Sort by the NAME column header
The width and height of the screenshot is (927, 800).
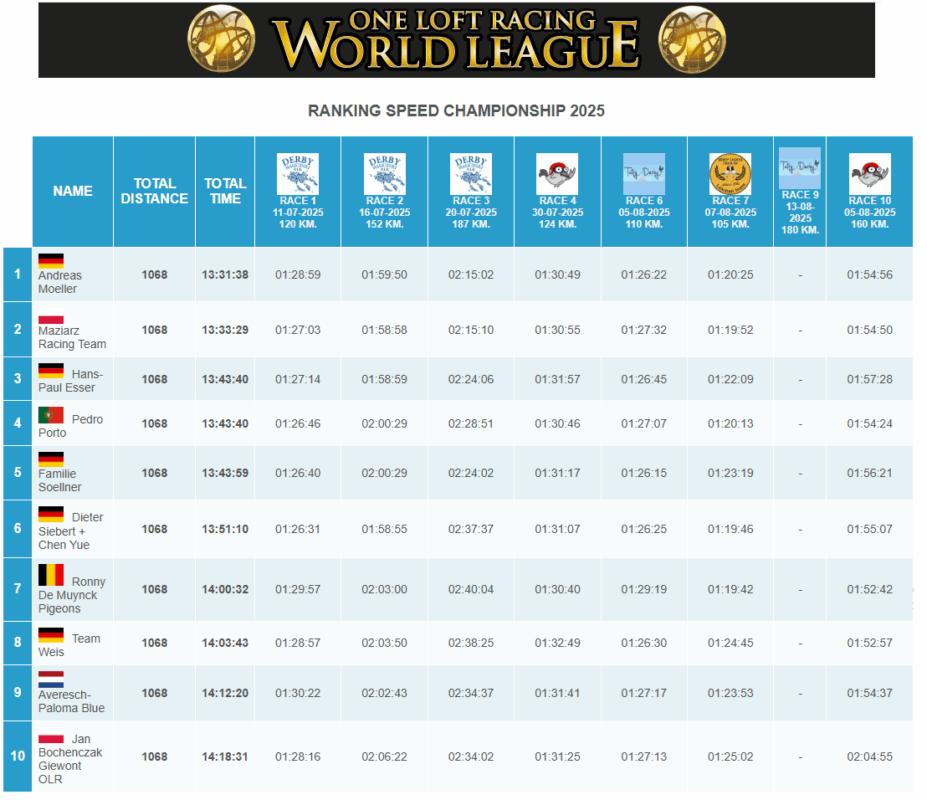pos(73,191)
